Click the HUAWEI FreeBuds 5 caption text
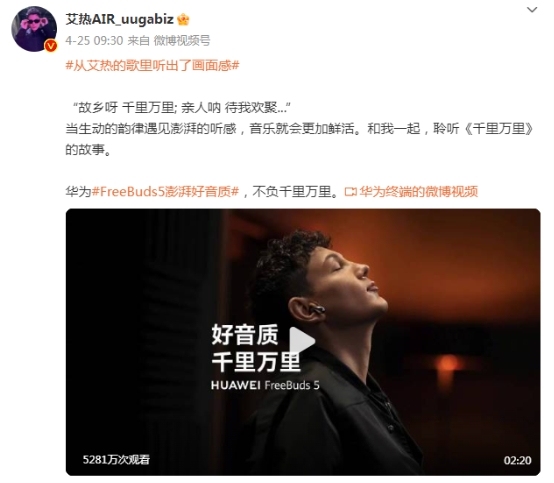The width and height of the screenshot is (554, 483). pos(265,385)
